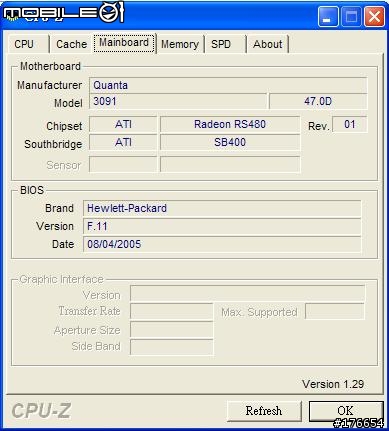The image size is (389, 431).
Task: Select the Radeon RS480 chipset value
Action: tap(230, 124)
